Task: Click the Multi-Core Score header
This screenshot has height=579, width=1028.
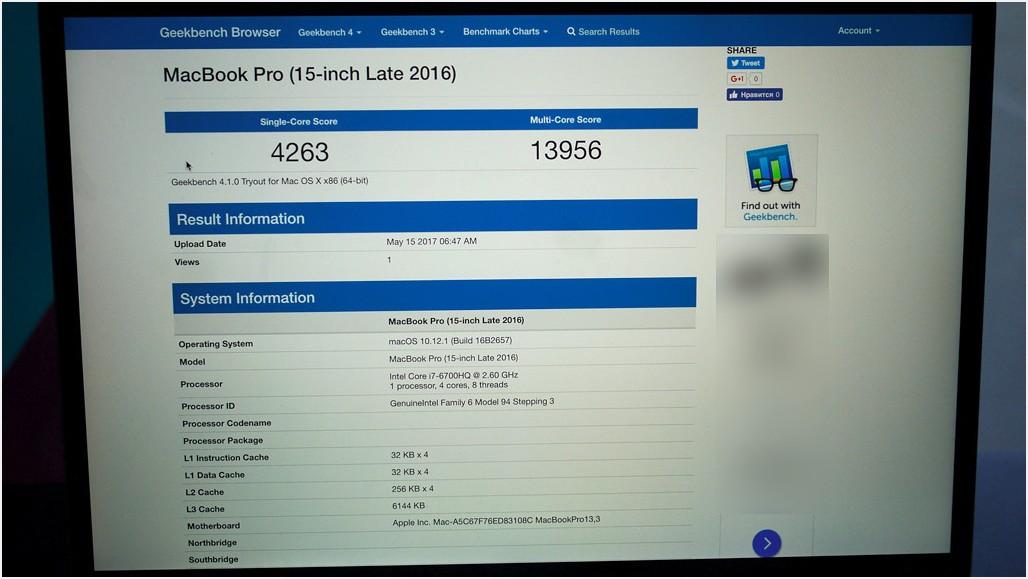Action: [x=565, y=120]
